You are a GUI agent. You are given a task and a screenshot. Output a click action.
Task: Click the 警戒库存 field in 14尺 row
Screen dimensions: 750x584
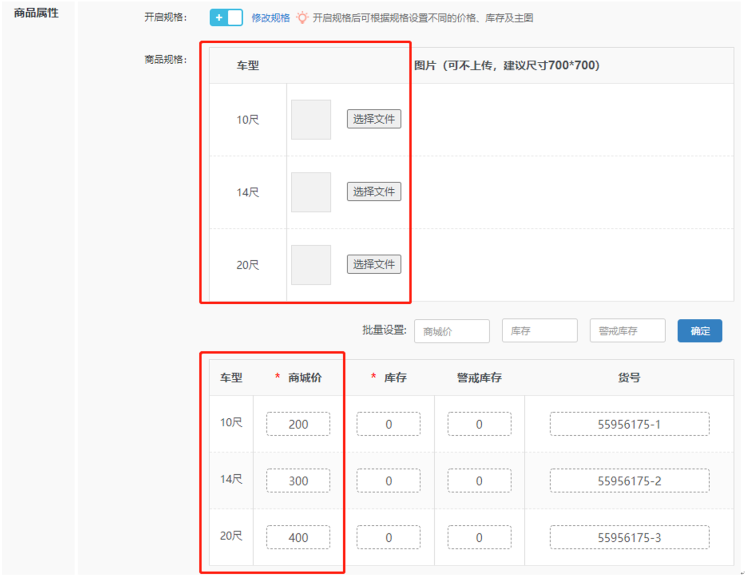pyautogui.click(x=479, y=481)
